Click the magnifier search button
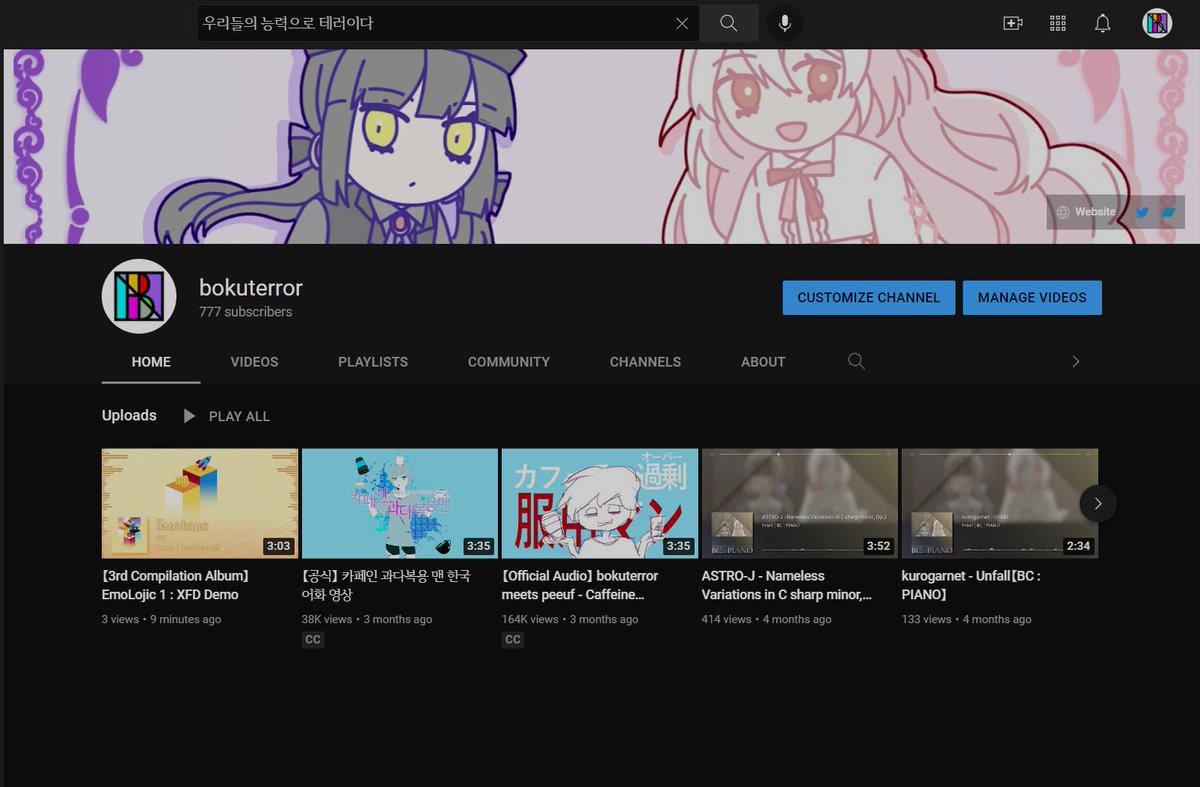The height and width of the screenshot is (787, 1200). pos(728,23)
